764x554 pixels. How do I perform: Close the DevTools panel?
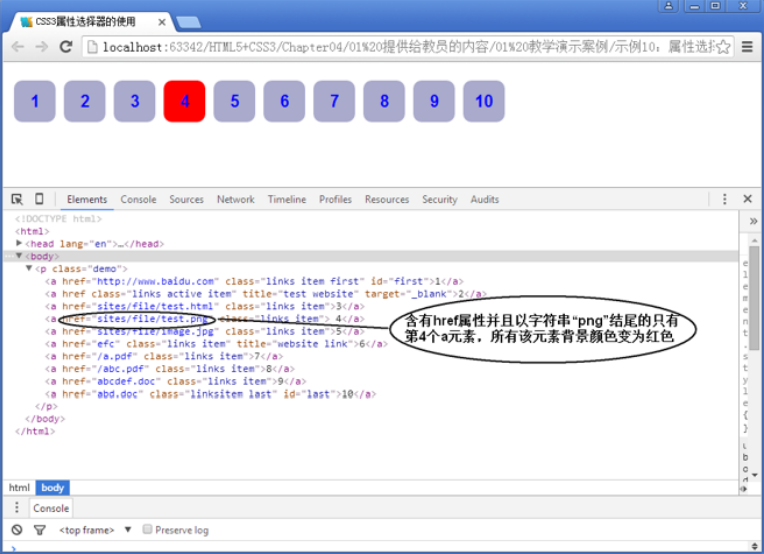pyautogui.click(x=747, y=199)
